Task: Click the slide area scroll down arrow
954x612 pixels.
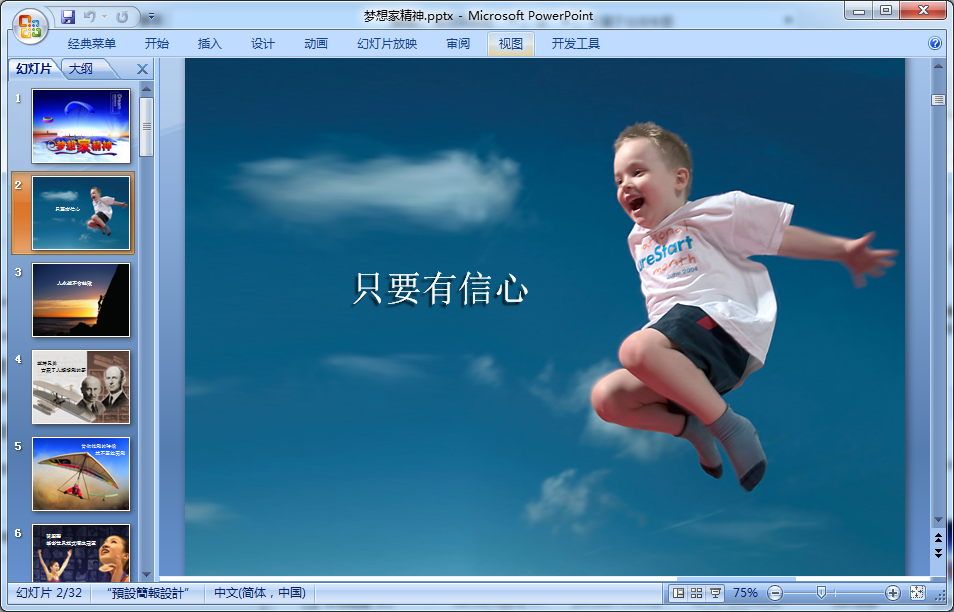Action: click(x=938, y=520)
